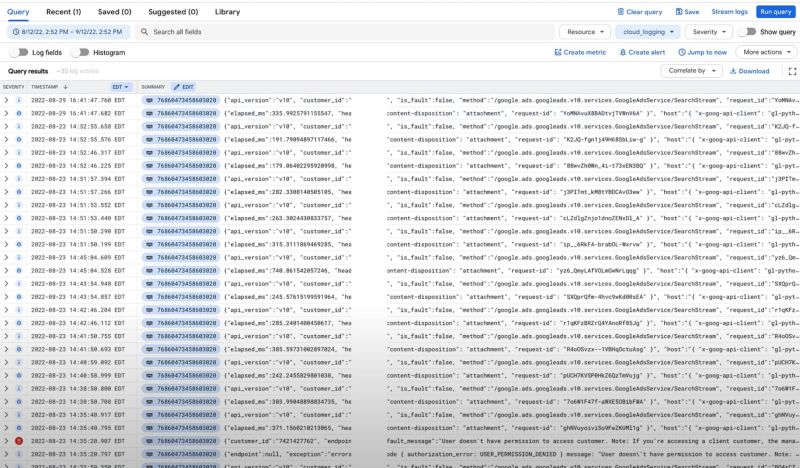
Task: Expand log entry at 16:41:47.760
Action: tap(6, 100)
